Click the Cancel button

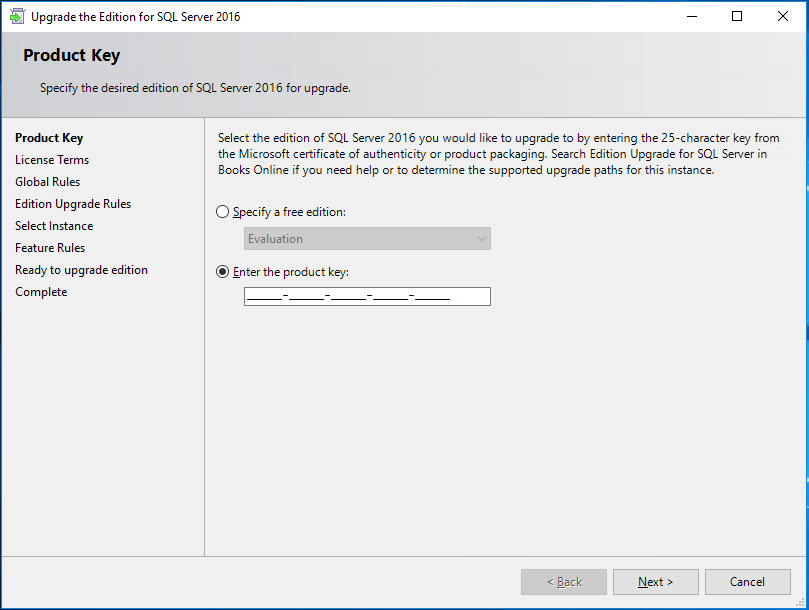click(x=747, y=581)
